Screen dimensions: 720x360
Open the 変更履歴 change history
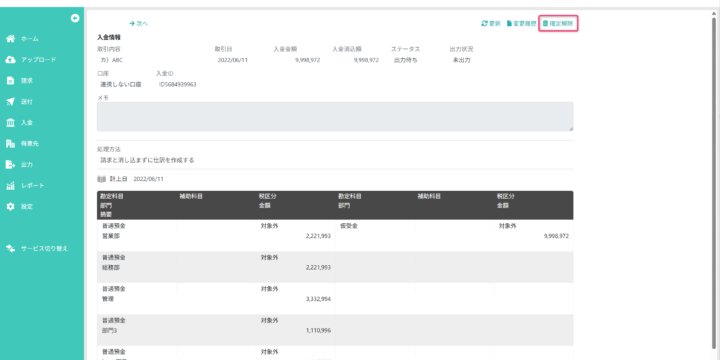pos(521,23)
